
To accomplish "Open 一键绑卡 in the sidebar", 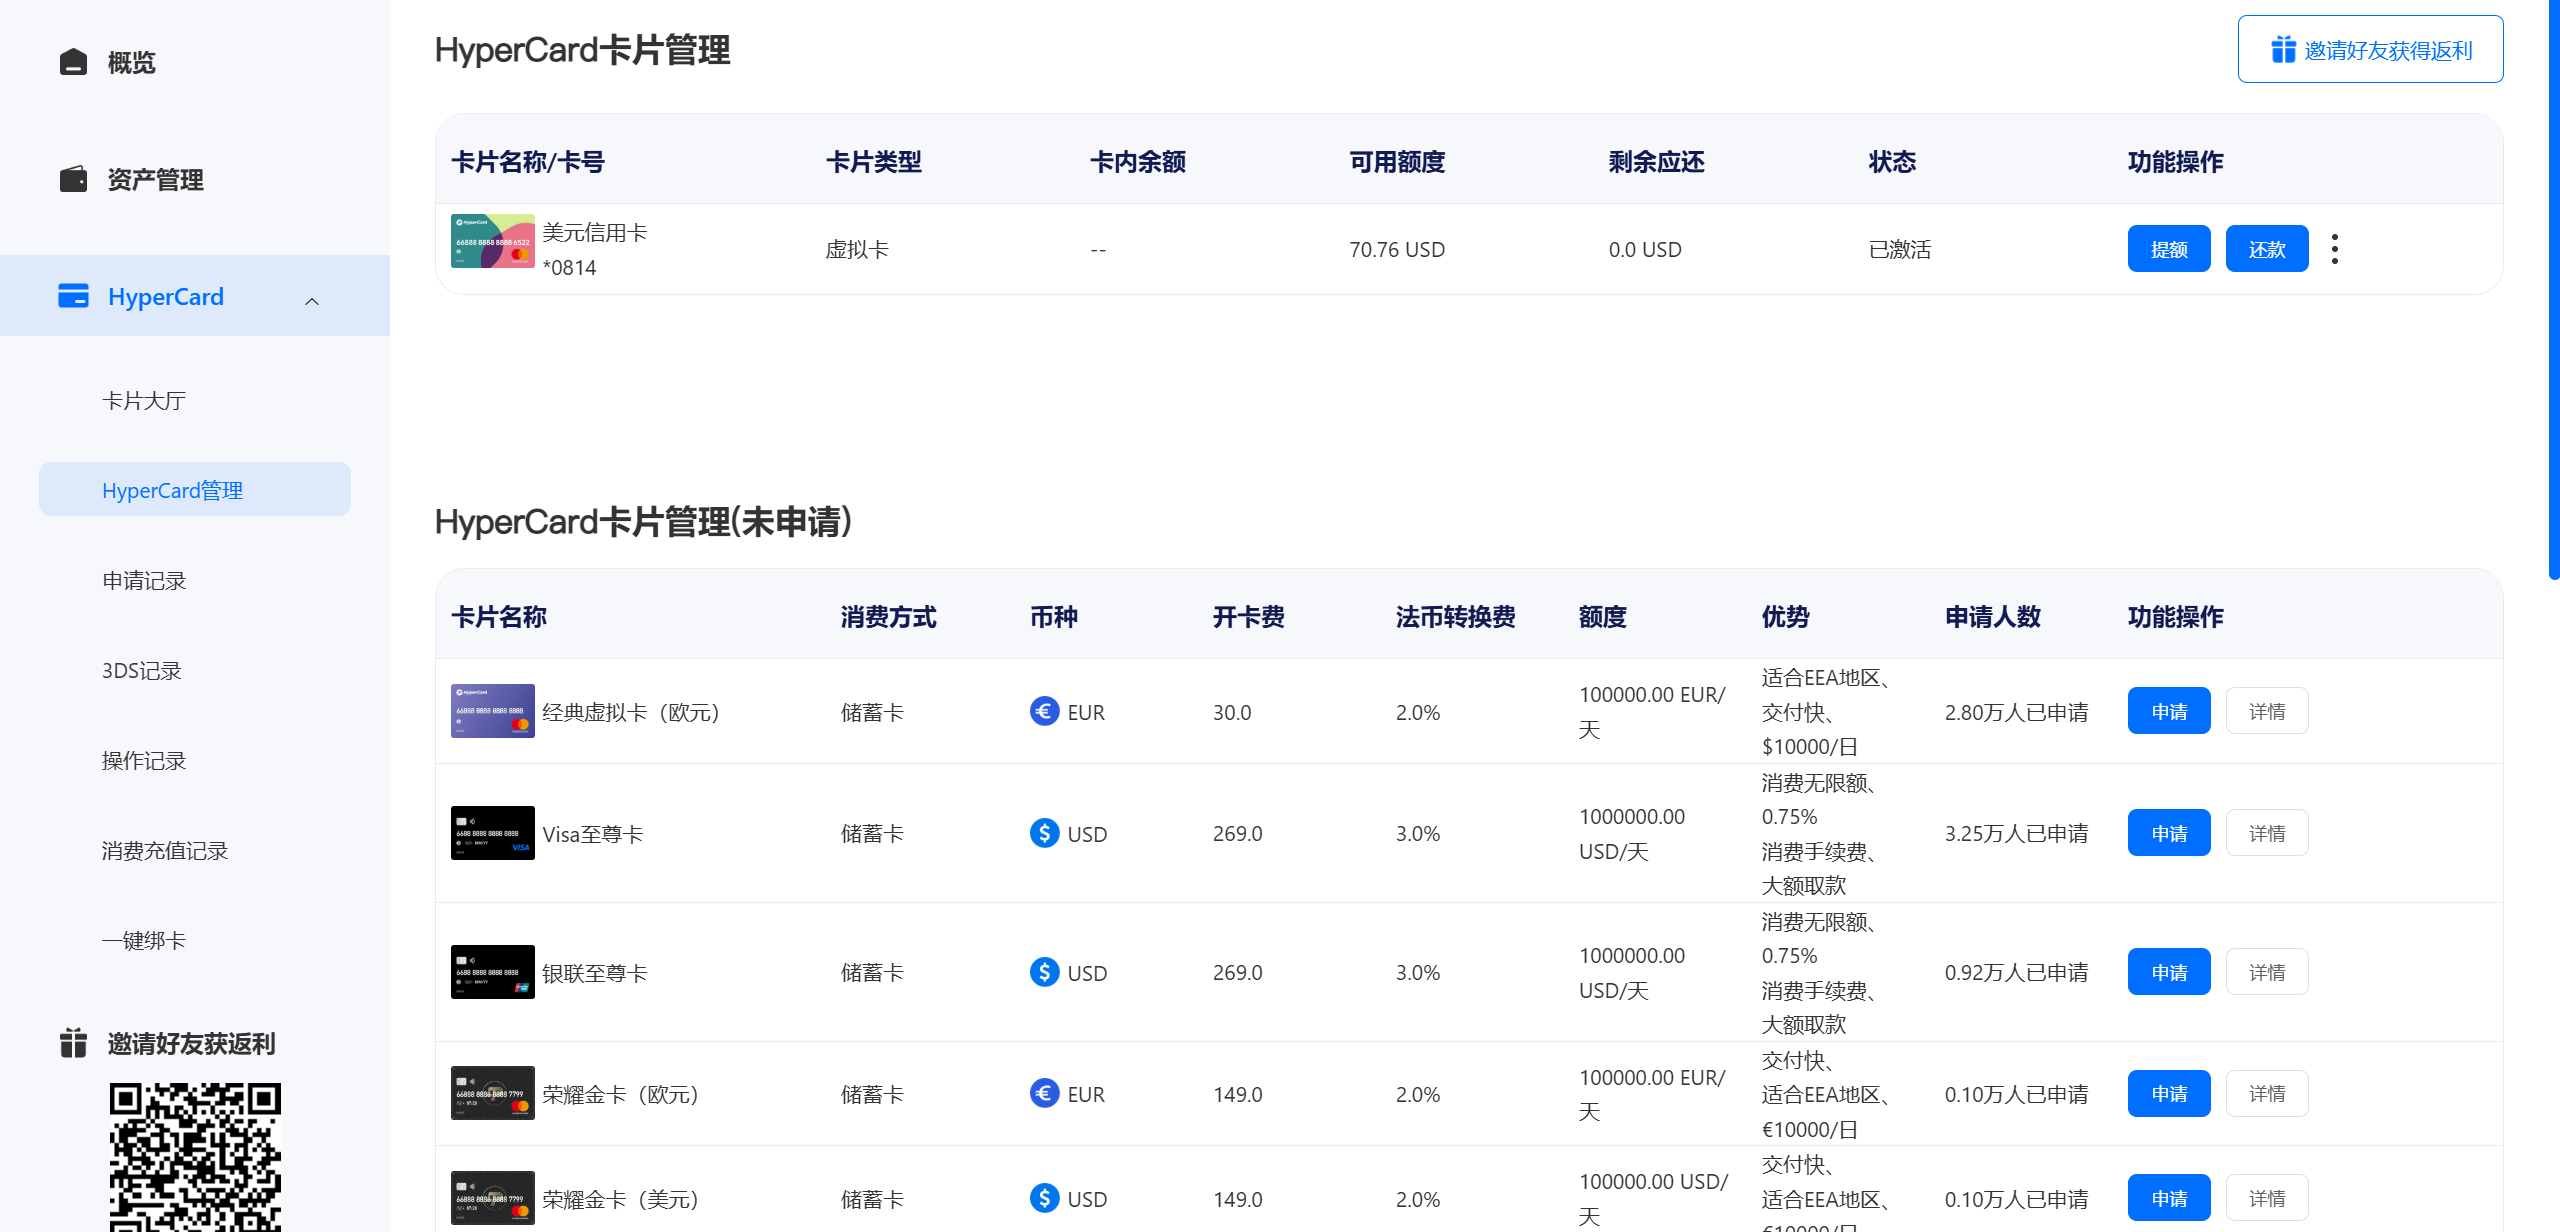I will (144, 941).
